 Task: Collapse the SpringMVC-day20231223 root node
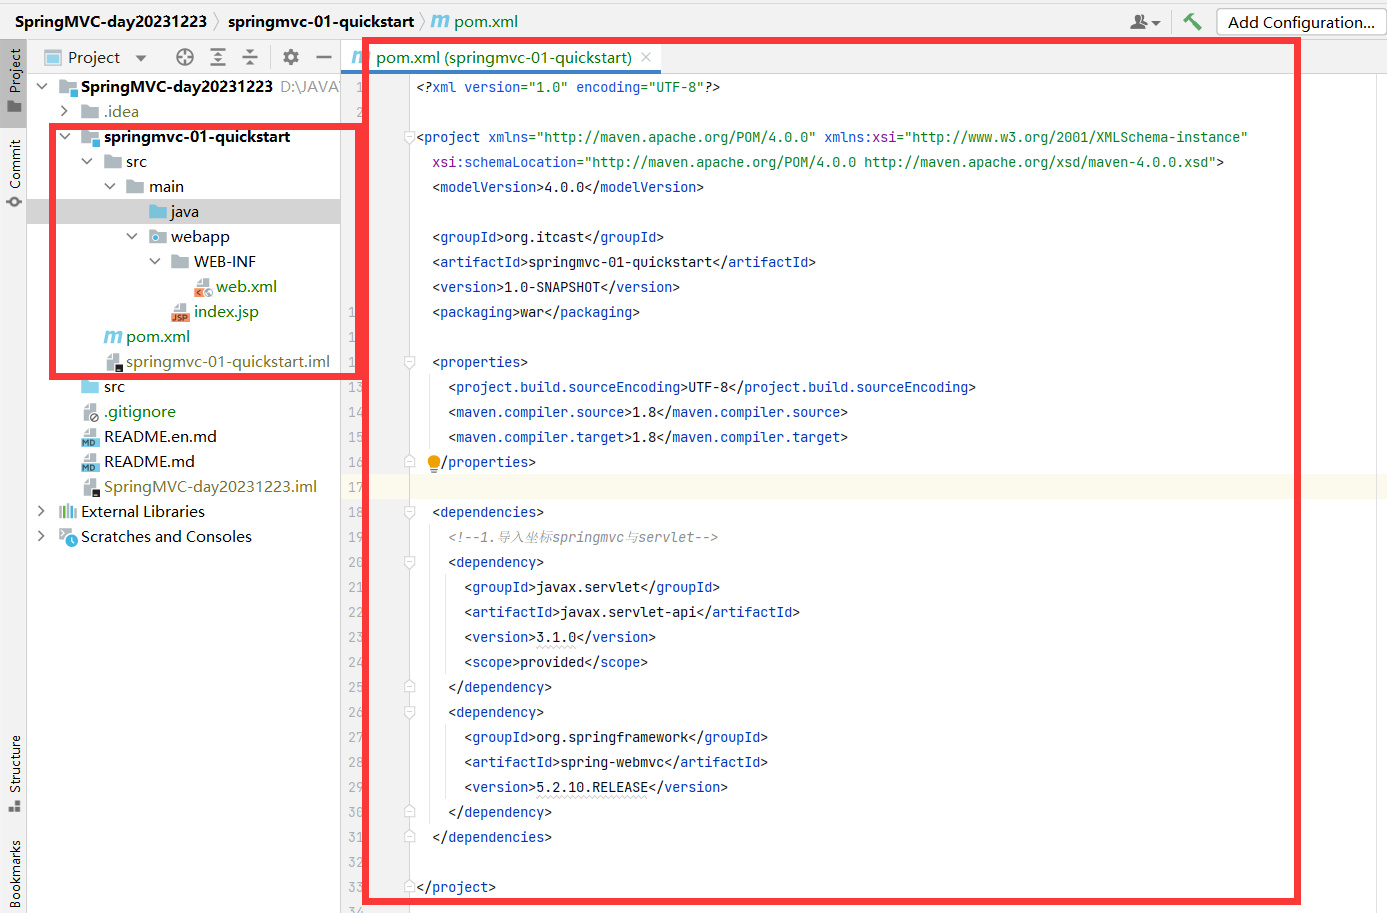pyautogui.click(x=42, y=87)
